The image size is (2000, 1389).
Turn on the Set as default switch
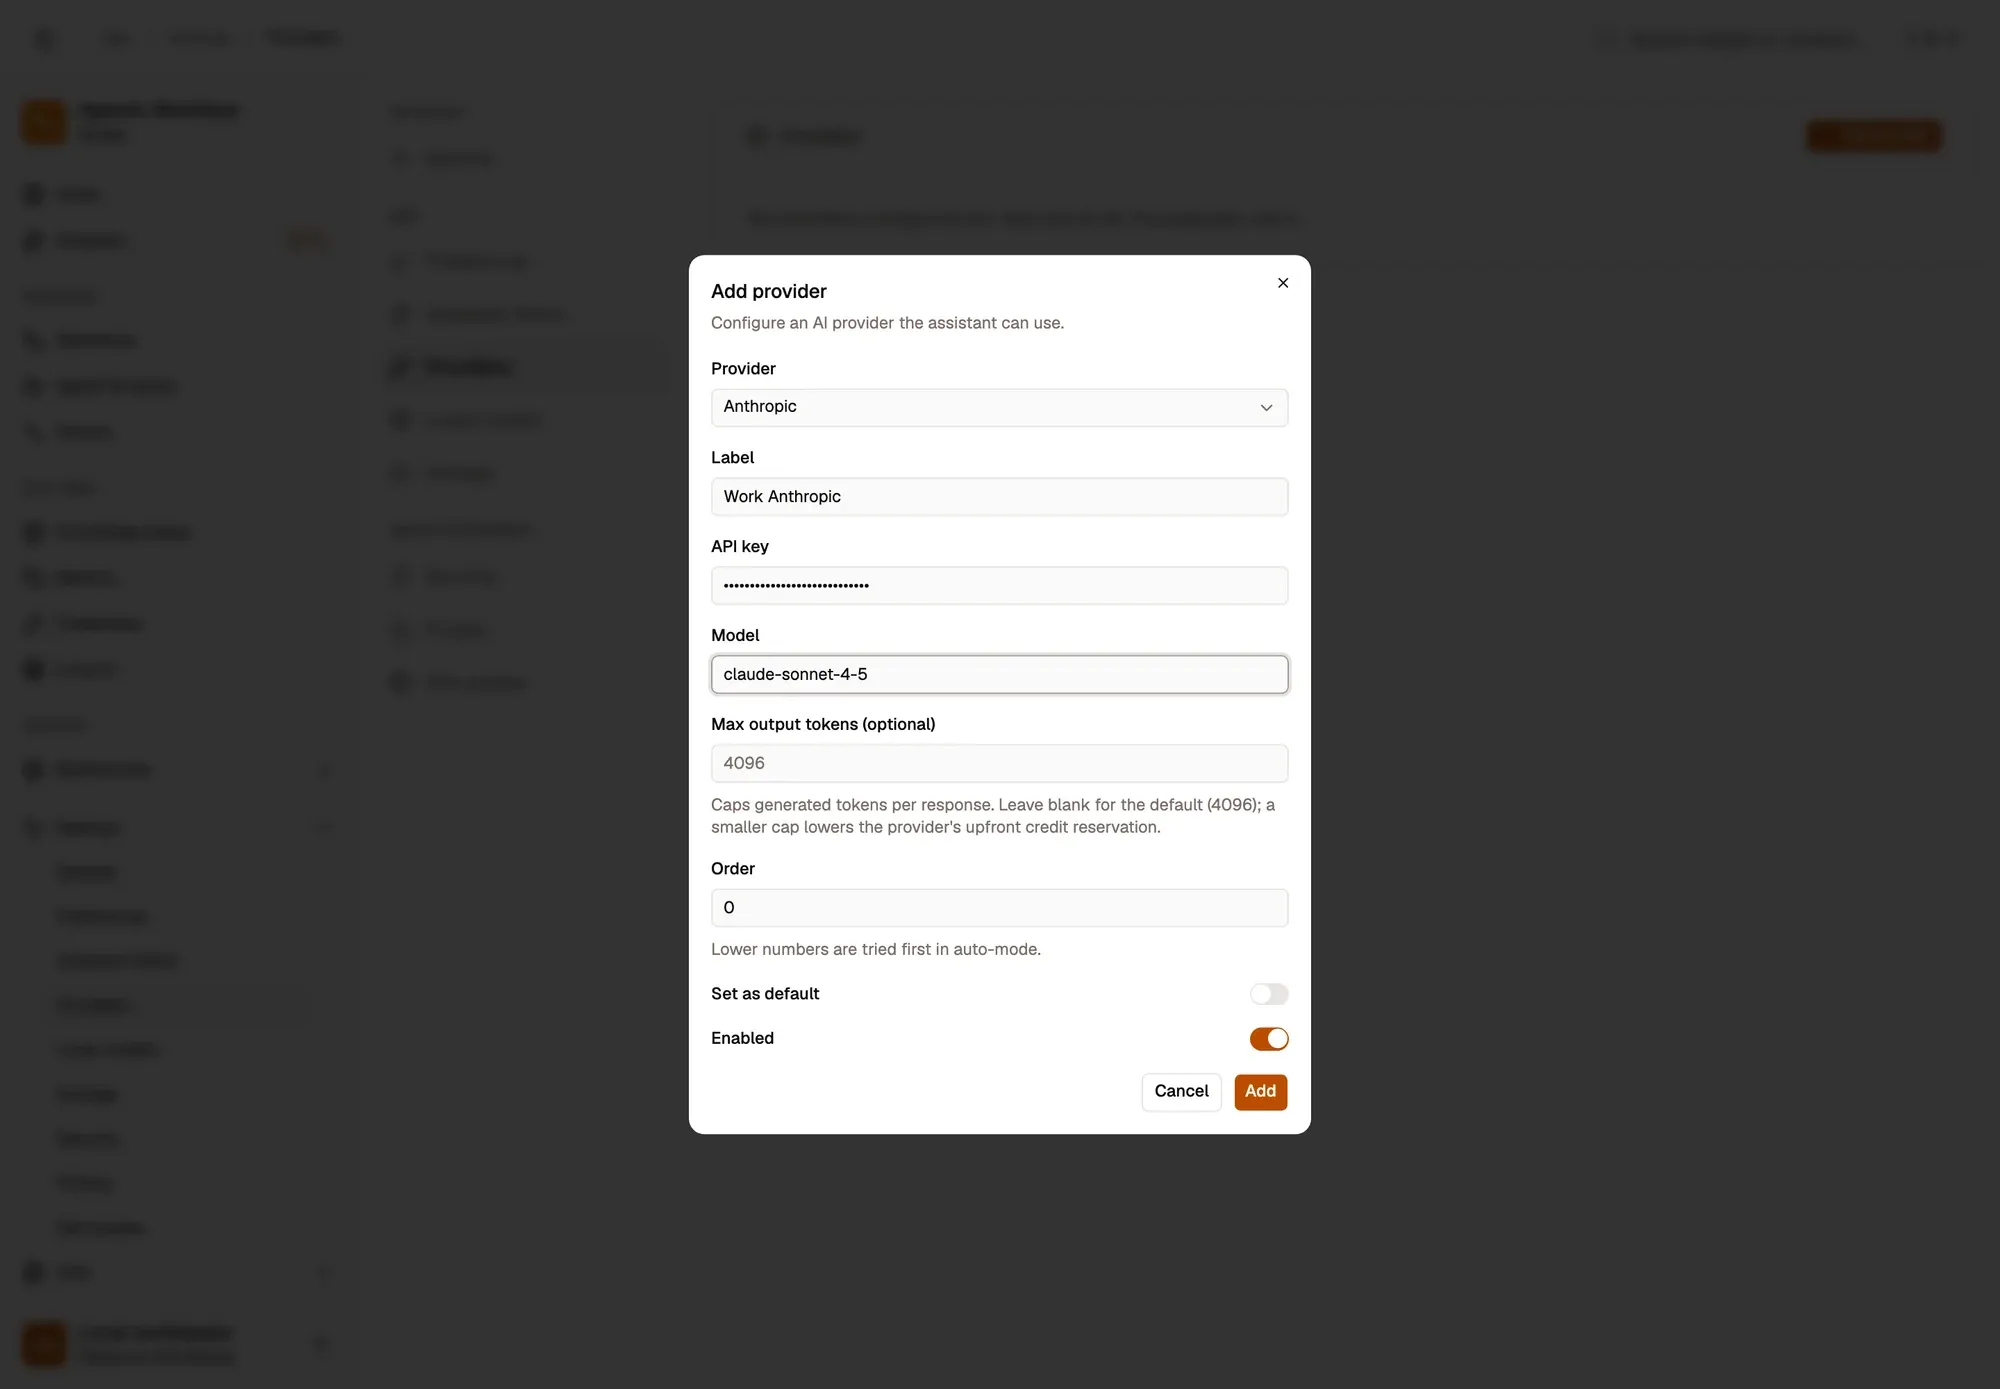coord(1268,994)
